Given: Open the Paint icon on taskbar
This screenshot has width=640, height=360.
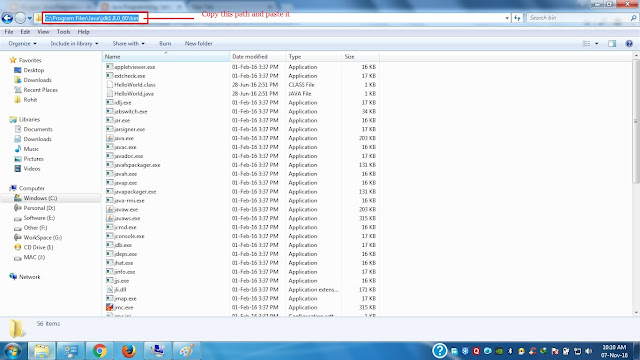Looking at the screenshot, I should 187,351.
